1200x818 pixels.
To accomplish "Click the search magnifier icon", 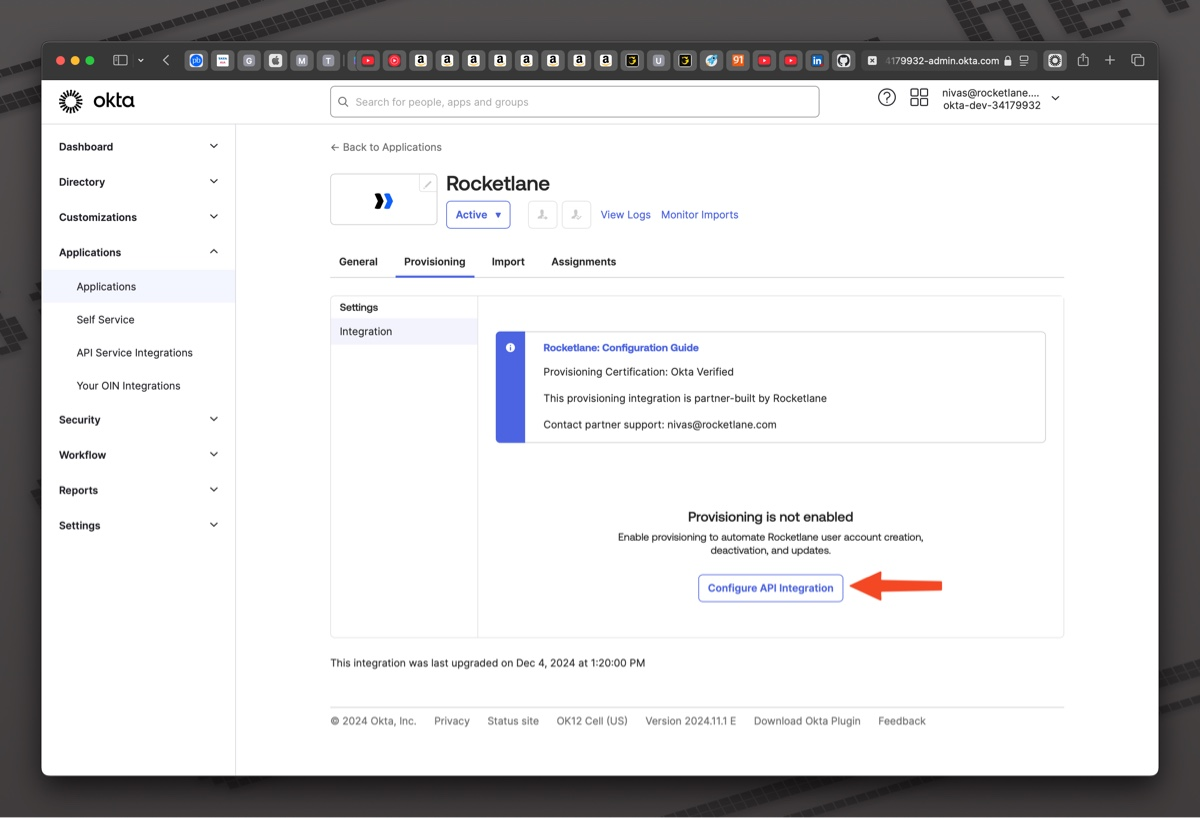I will [344, 102].
